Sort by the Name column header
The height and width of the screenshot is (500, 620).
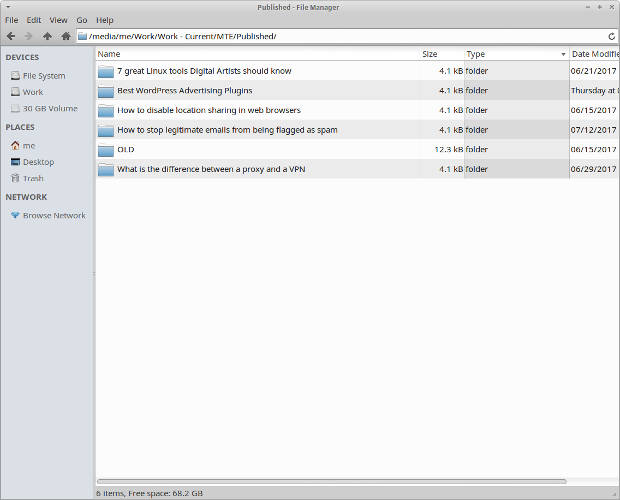(257, 54)
